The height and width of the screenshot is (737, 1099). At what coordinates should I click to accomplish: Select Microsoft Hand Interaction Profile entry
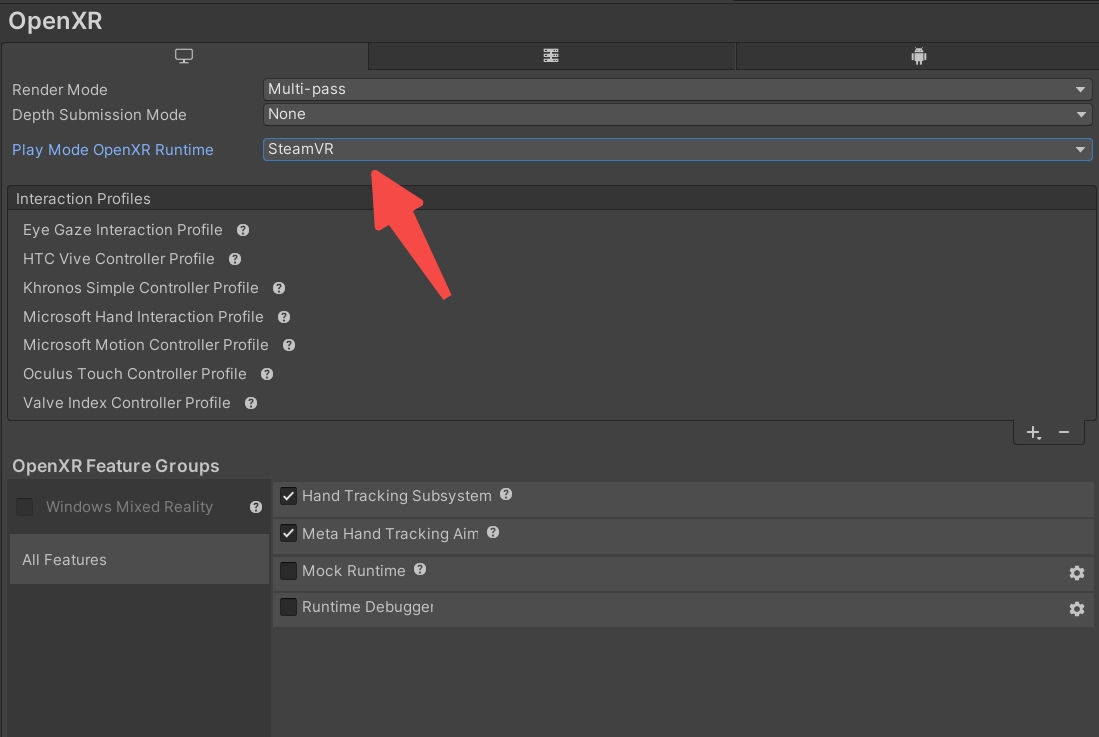[x=143, y=317]
